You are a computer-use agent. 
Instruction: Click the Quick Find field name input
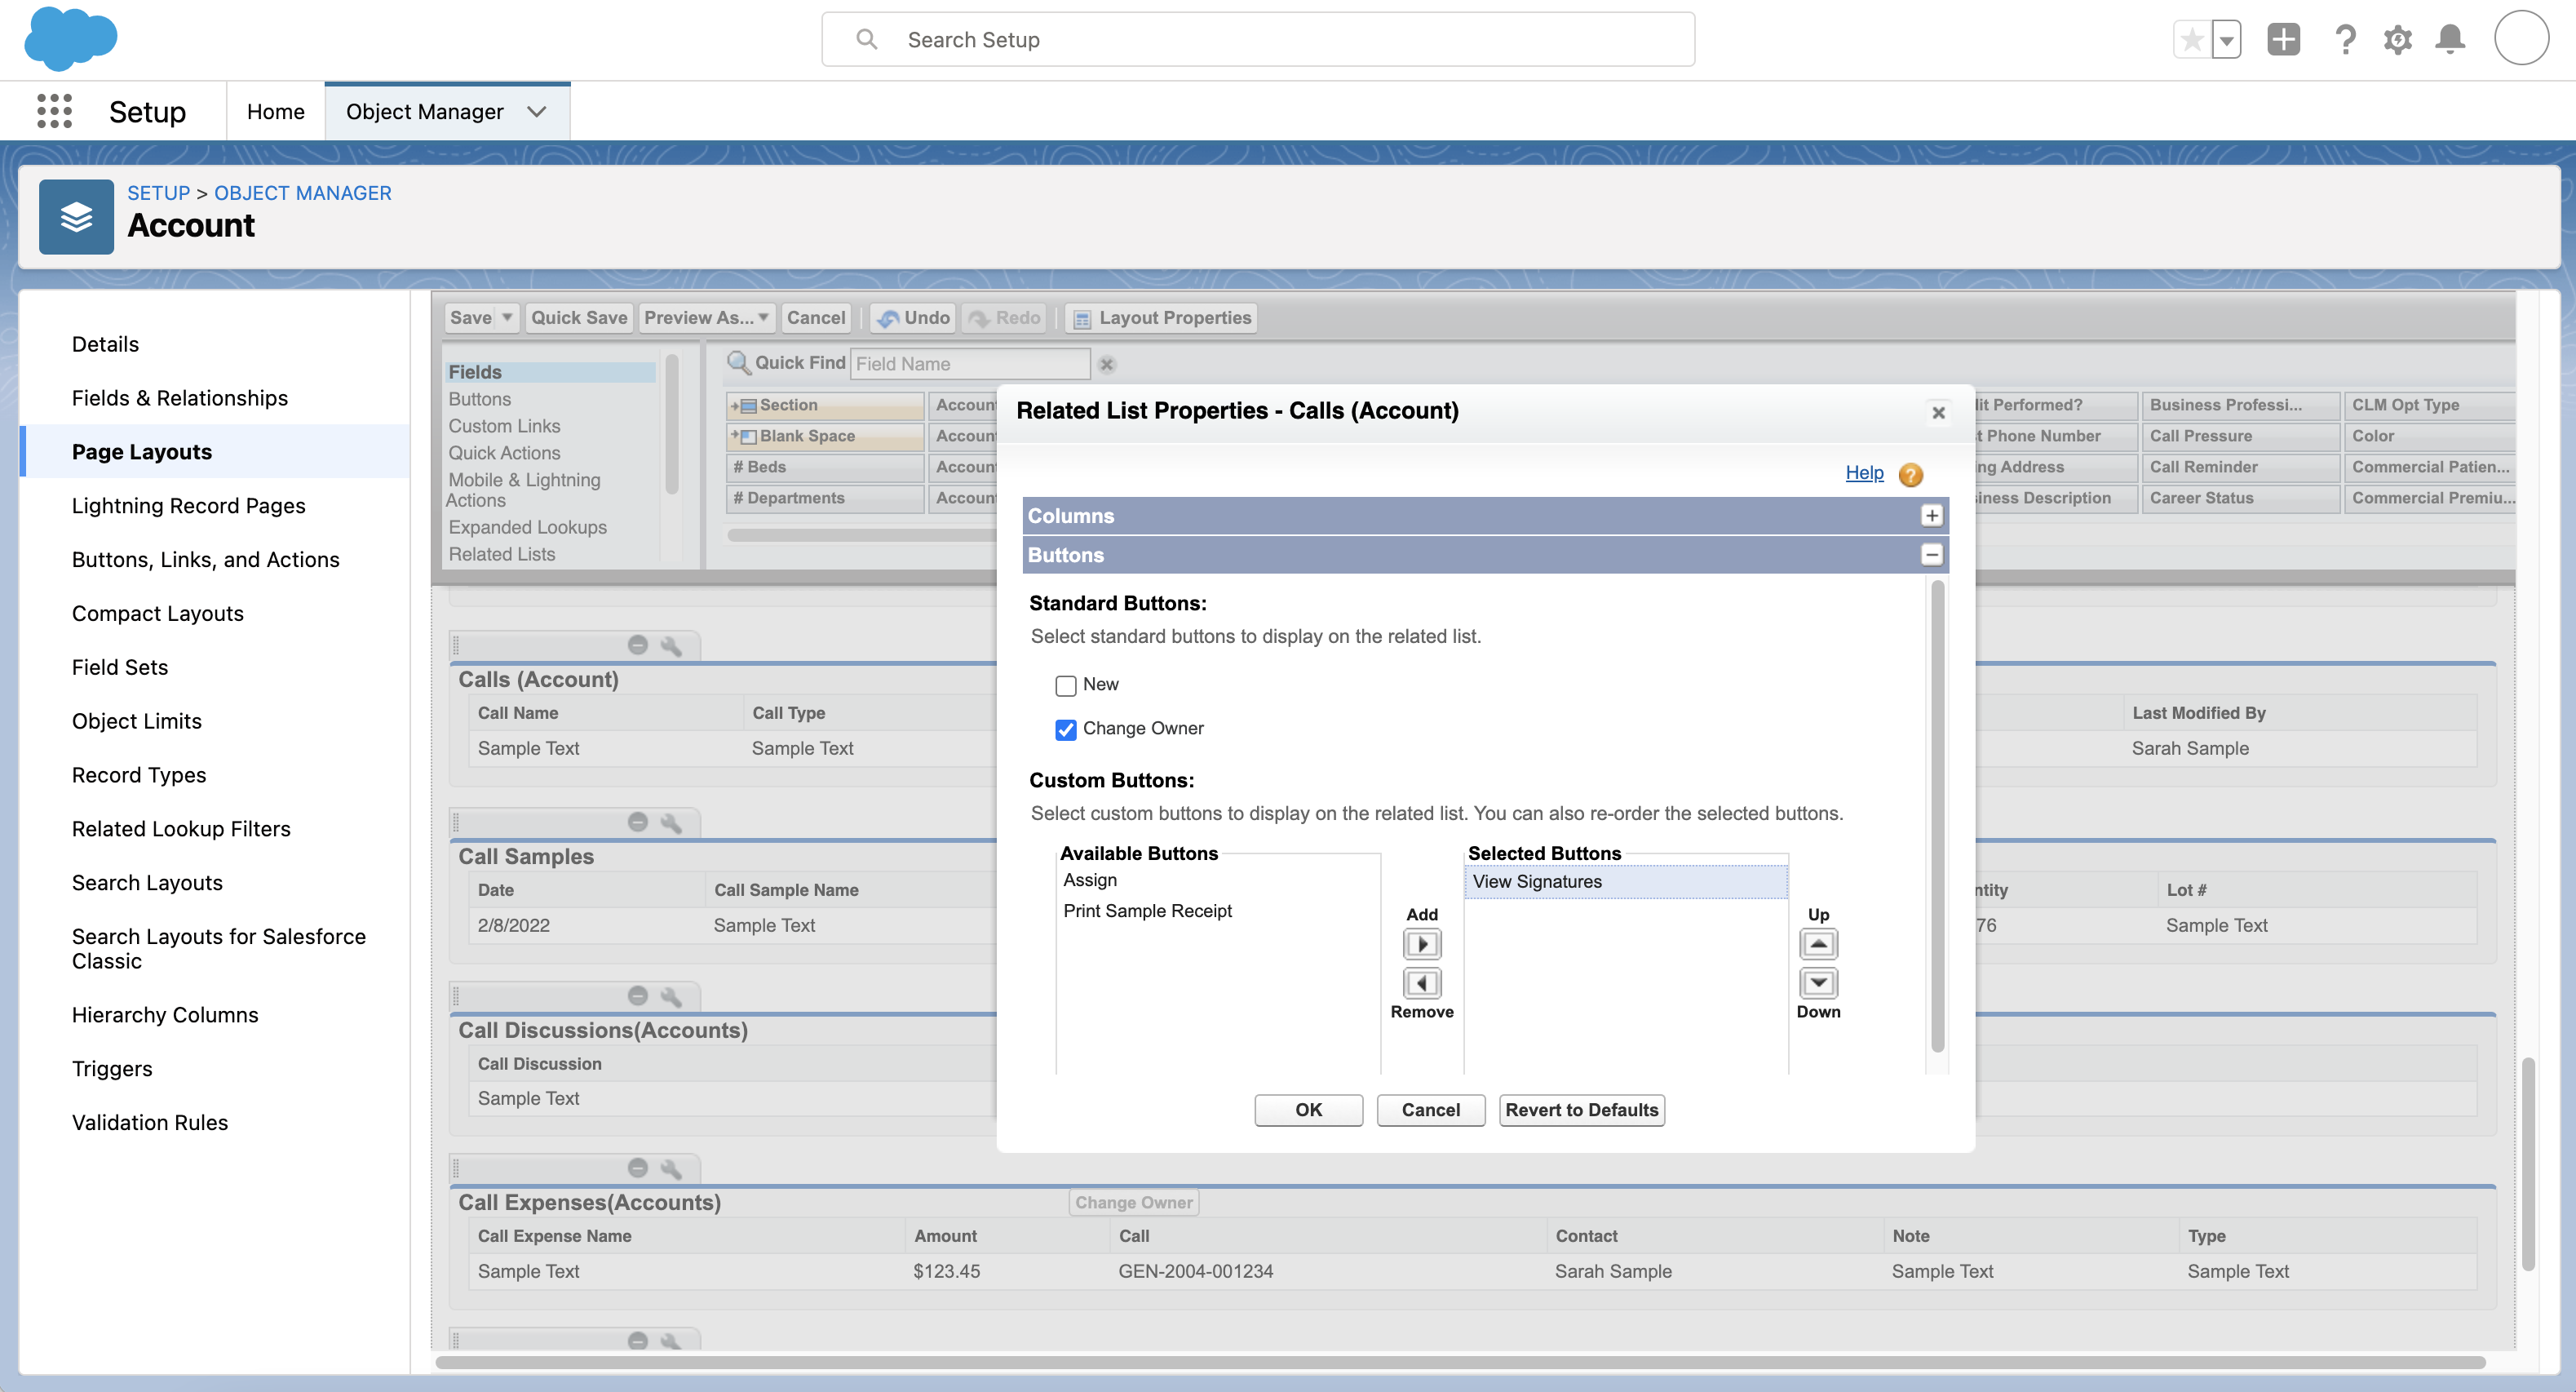(968, 364)
